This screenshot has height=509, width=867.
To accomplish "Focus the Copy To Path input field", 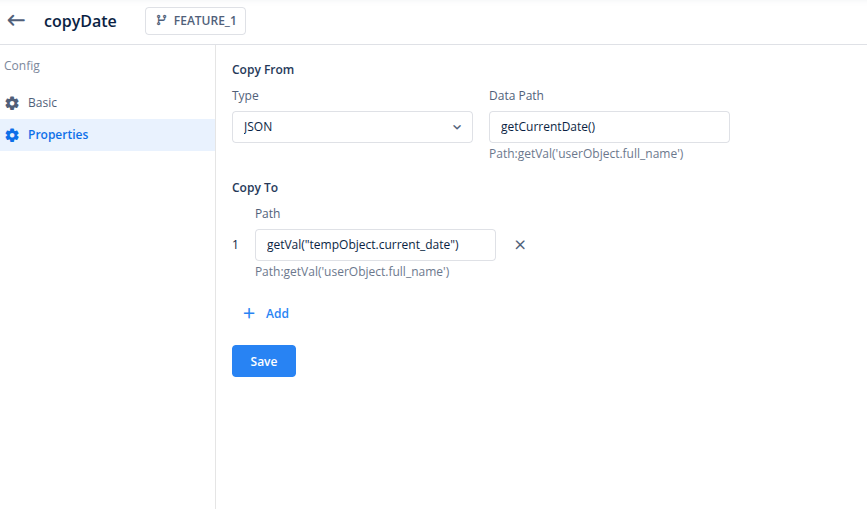I will click(x=375, y=245).
